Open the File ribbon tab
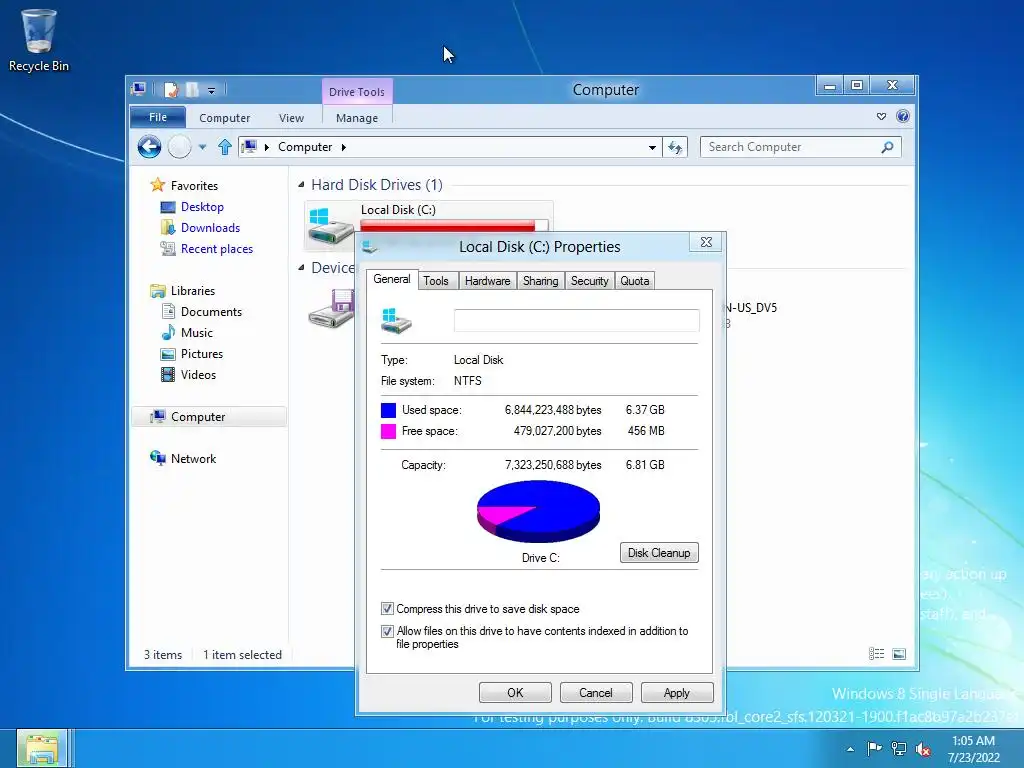The width and height of the screenshot is (1024, 768). [x=158, y=117]
